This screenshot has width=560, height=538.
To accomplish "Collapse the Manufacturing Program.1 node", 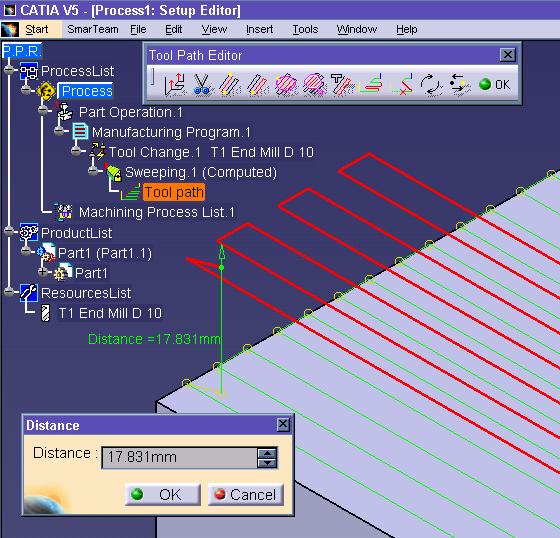I will (59, 131).
